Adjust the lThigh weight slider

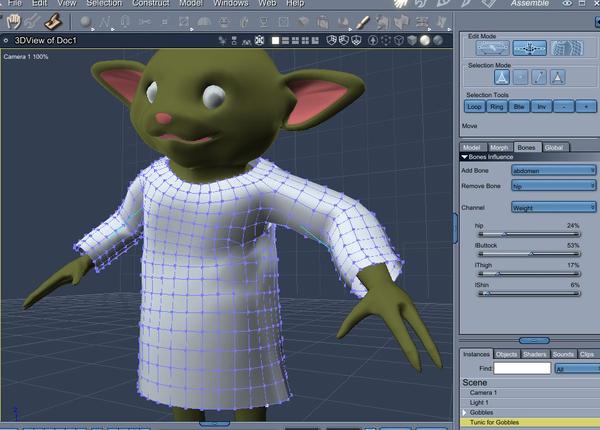(530, 274)
